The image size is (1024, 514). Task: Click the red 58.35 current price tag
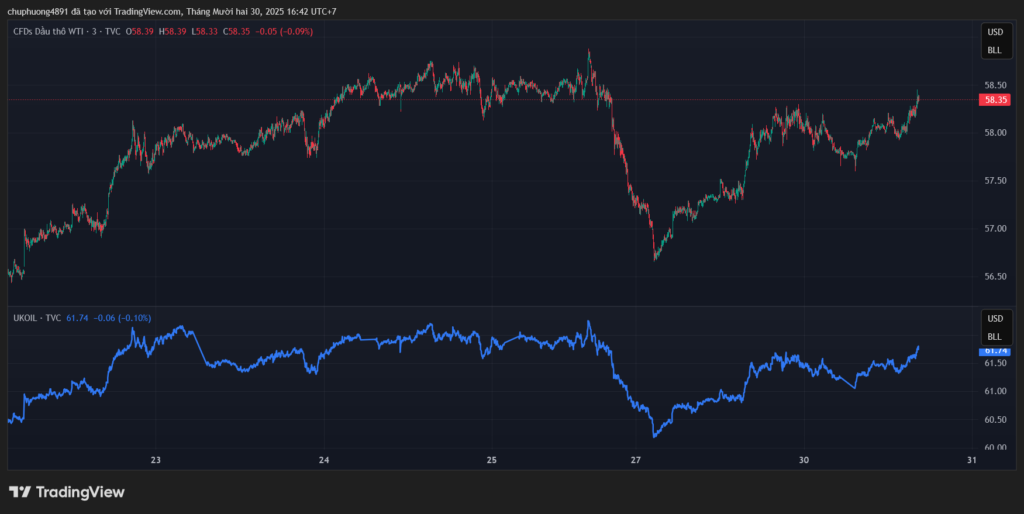coord(995,100)
